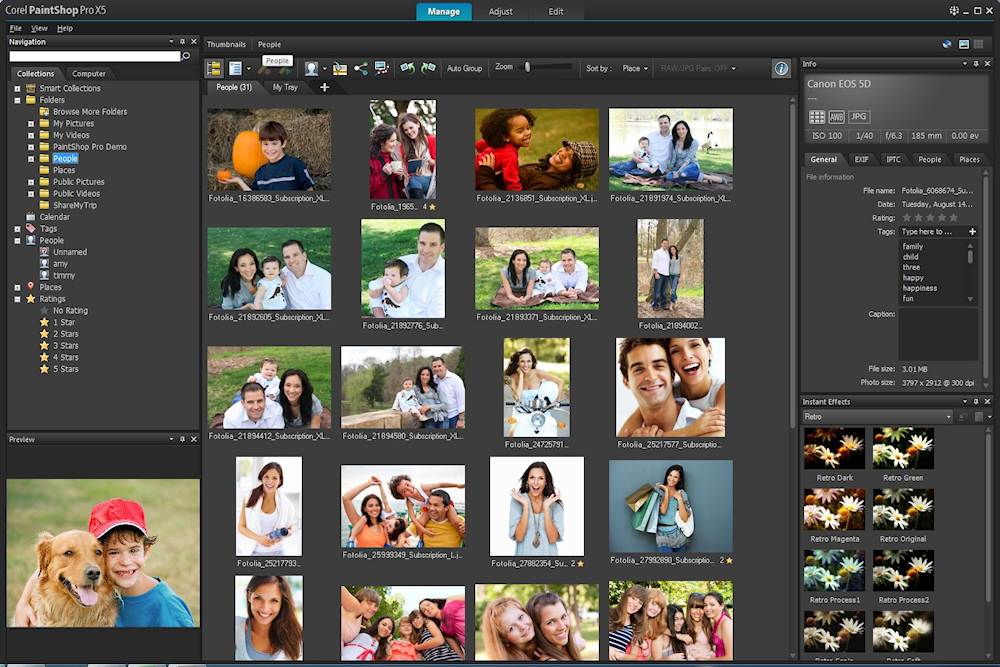Open the Sort by Place dropdown
This screenshot has width=1000, height=667.
(x=635, y=69)
